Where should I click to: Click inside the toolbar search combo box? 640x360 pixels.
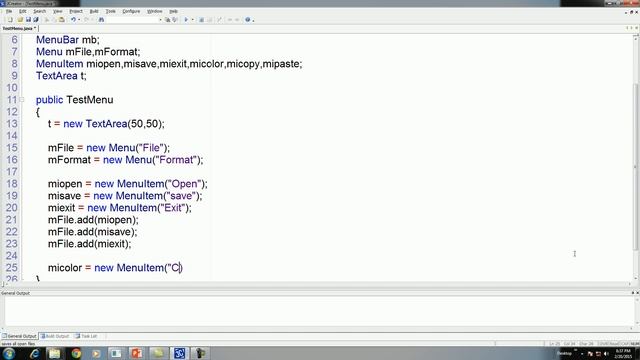point(133,20)
